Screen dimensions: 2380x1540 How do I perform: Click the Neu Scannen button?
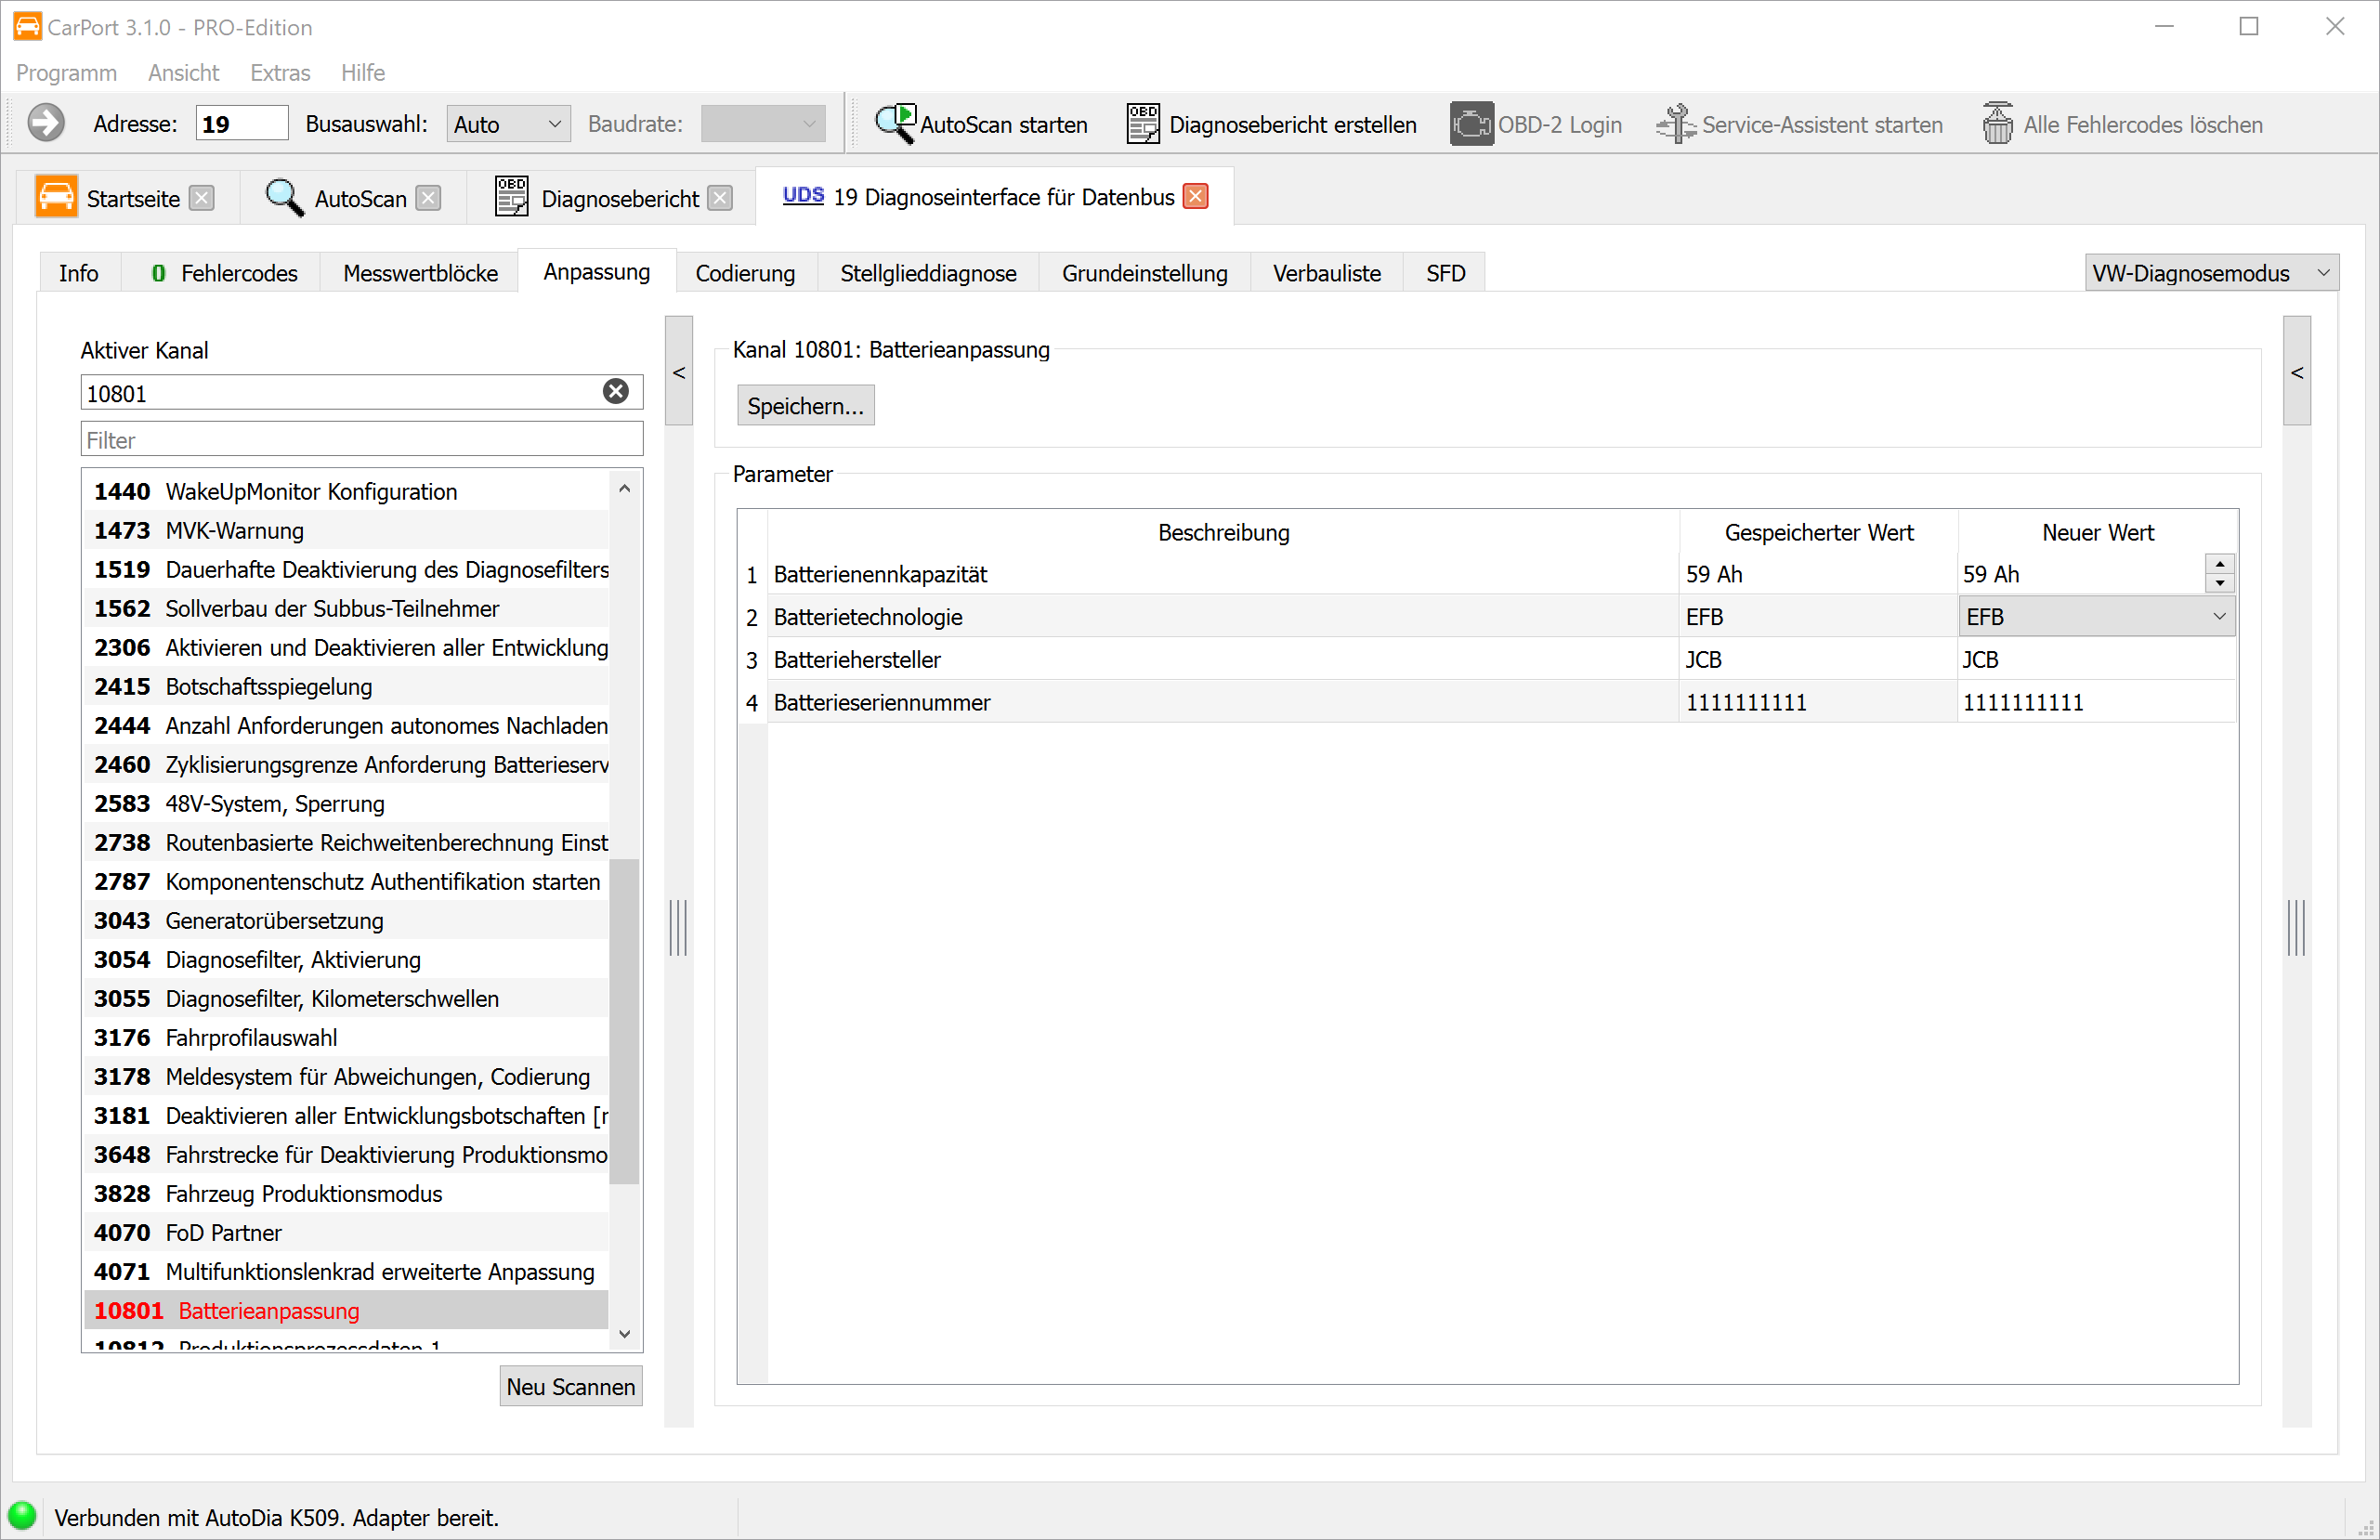pos(570,1387)
